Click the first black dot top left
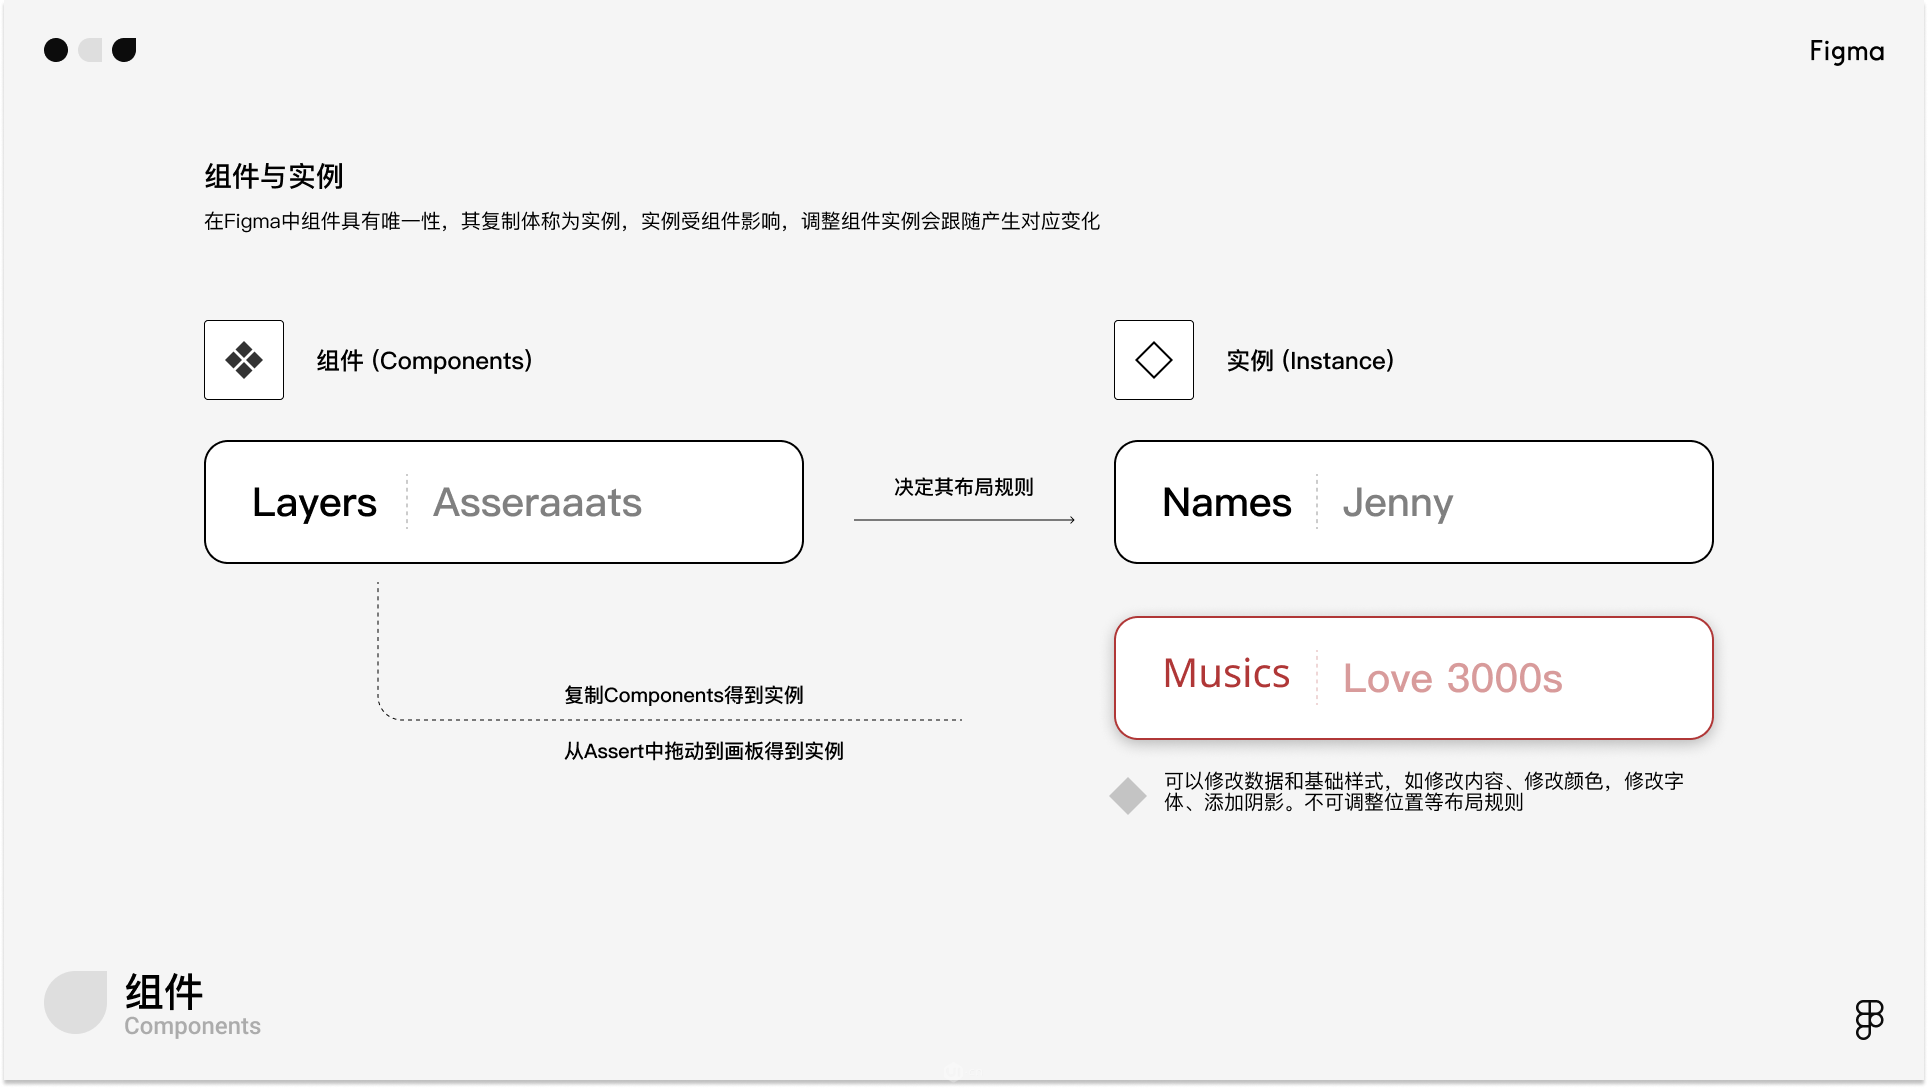 pyautogui.click(x=56, y=50)
